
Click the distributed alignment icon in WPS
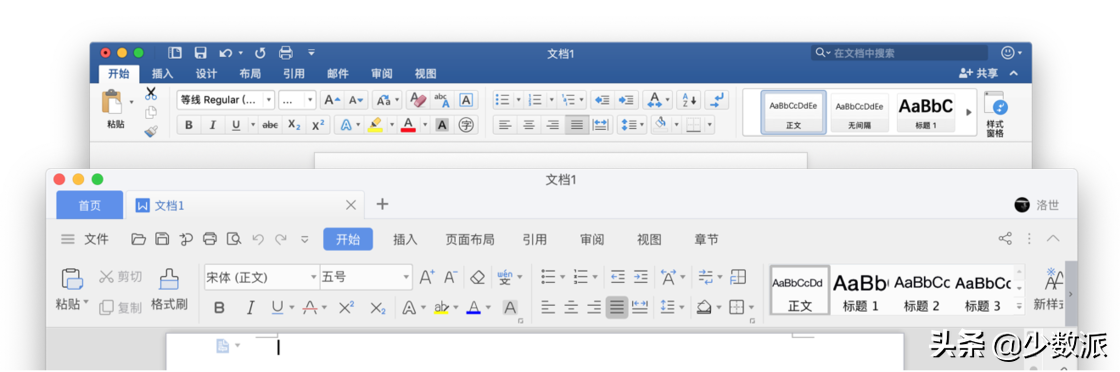click(640, 308)
